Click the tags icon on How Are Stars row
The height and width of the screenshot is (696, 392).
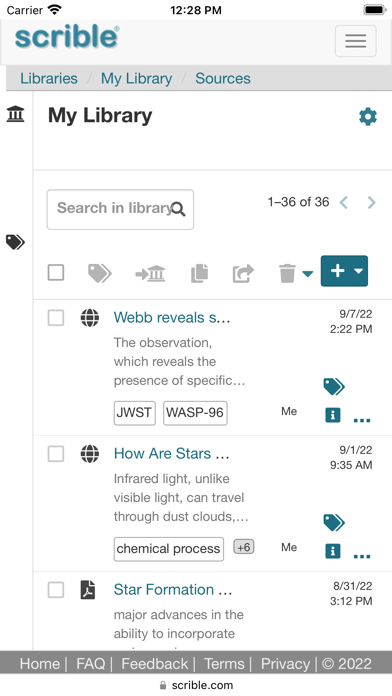334,522
